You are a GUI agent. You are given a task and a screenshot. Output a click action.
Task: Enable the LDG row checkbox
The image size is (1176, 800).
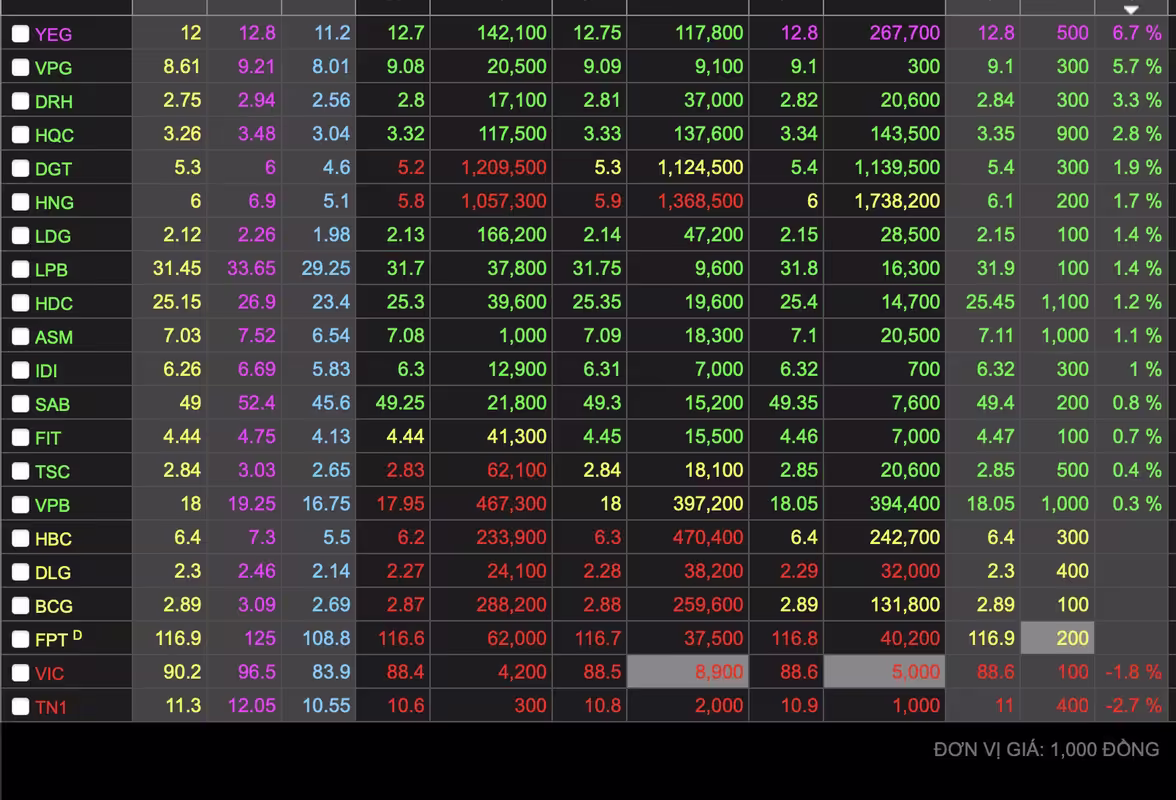click(20, 235)
